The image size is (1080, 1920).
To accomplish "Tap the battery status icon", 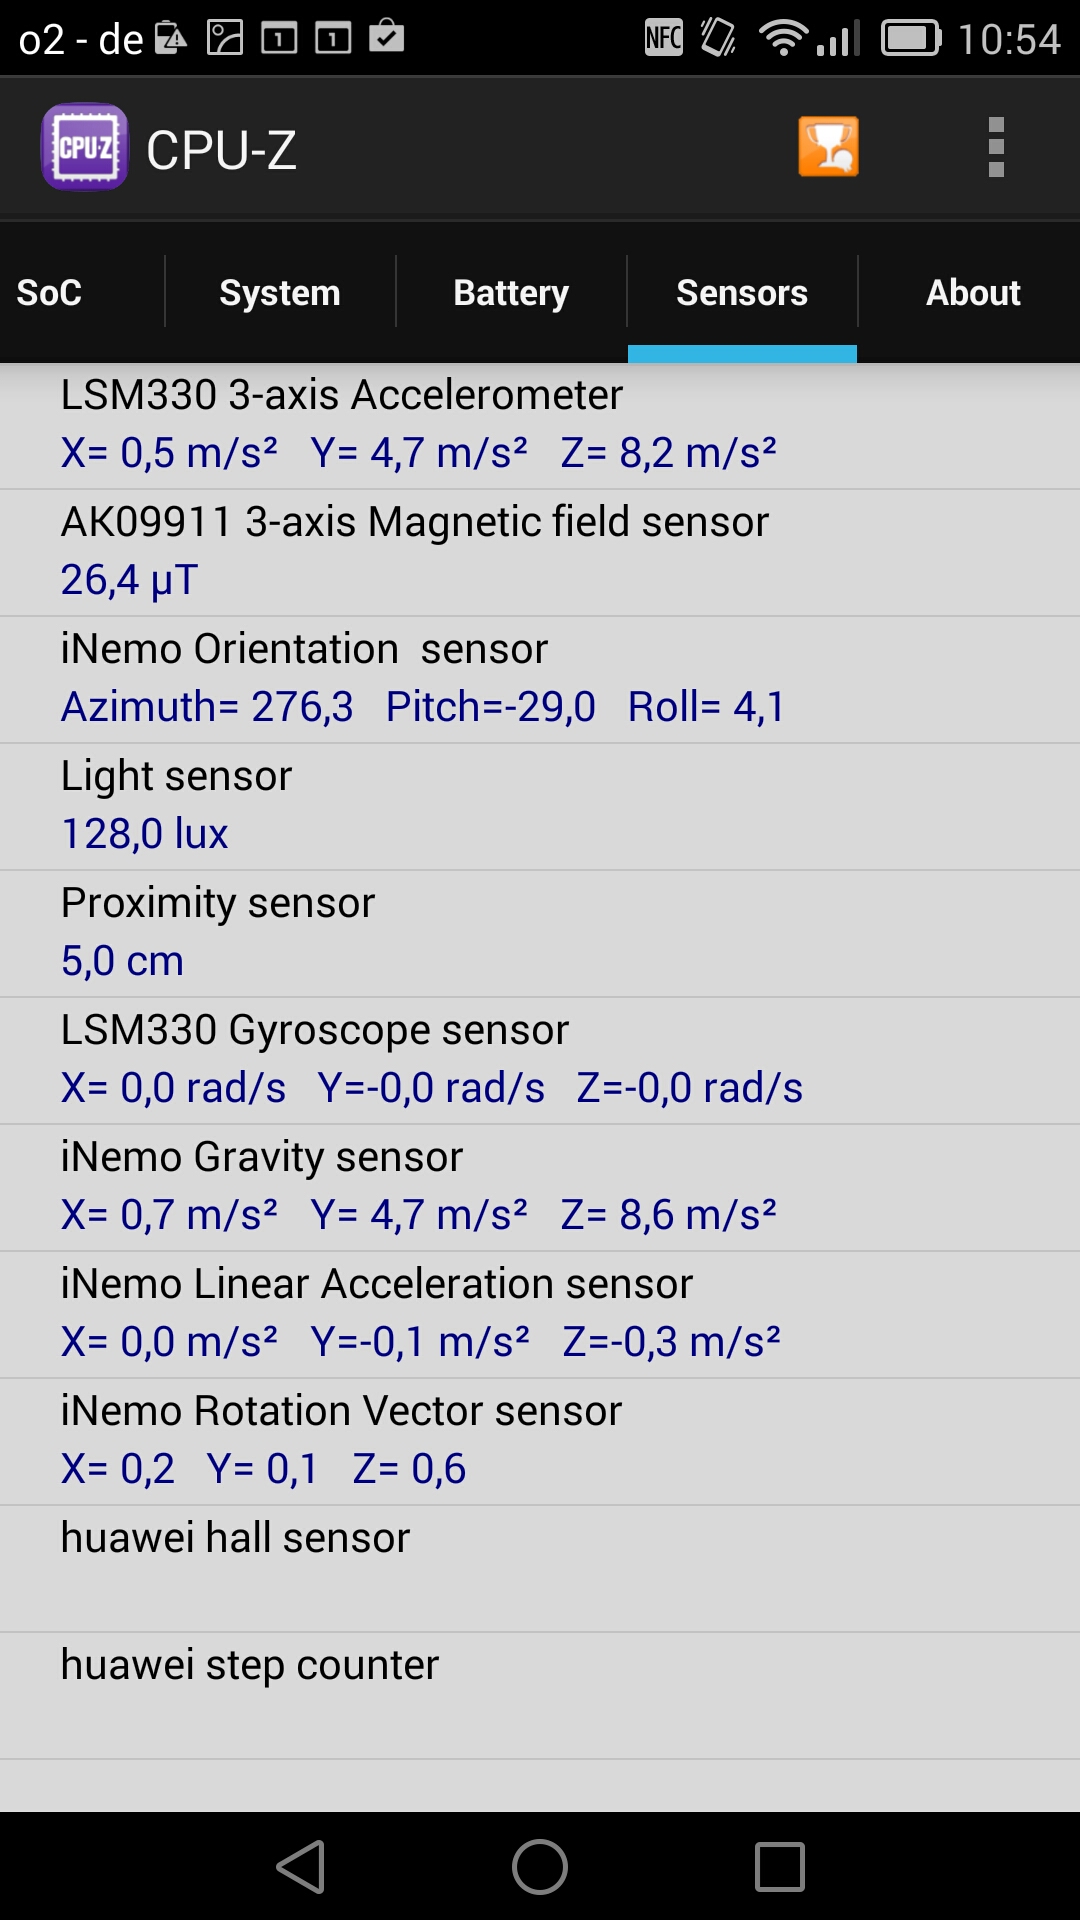I will (x=910, y=38).
